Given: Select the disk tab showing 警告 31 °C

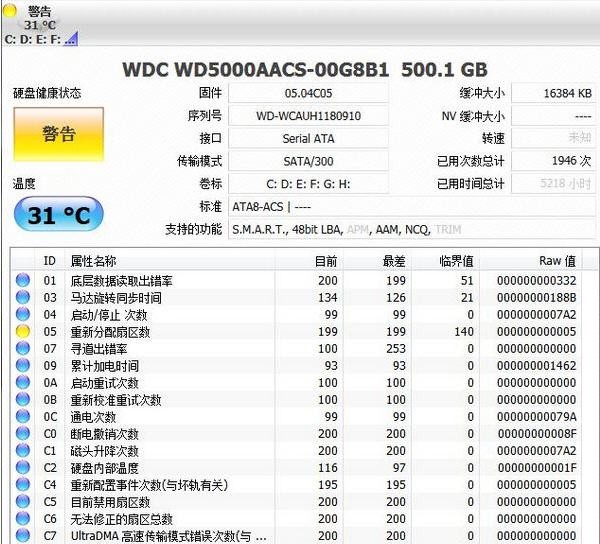Looking at the screenshot, I should (x=41, y=24).
